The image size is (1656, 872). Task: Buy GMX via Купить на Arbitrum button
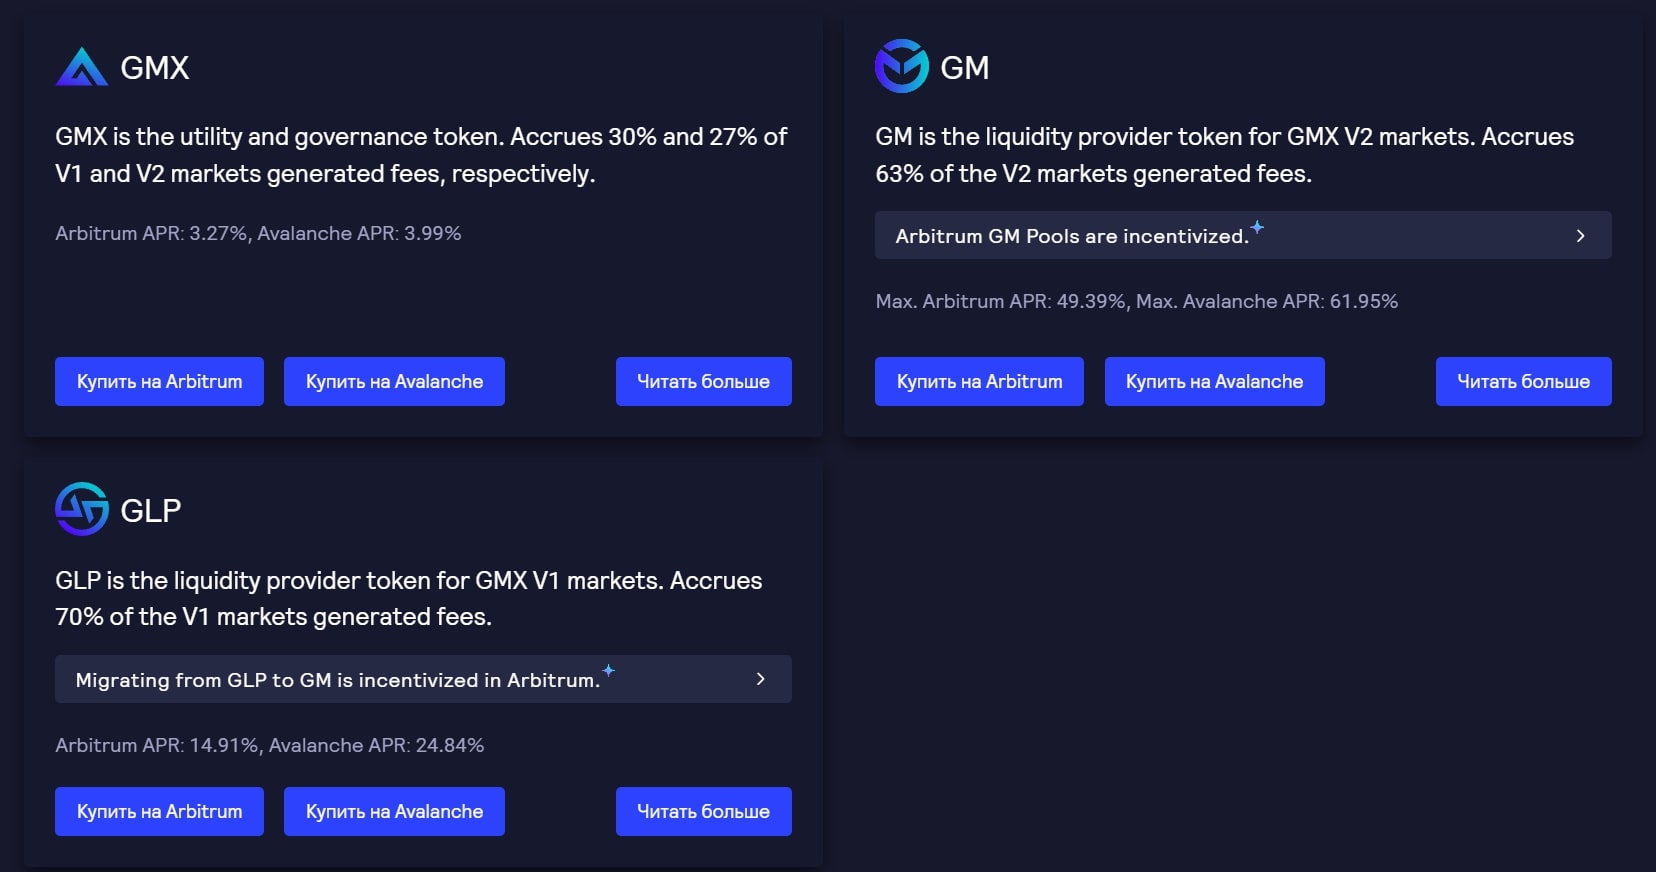pyautogui.click(x=159, y=381)
